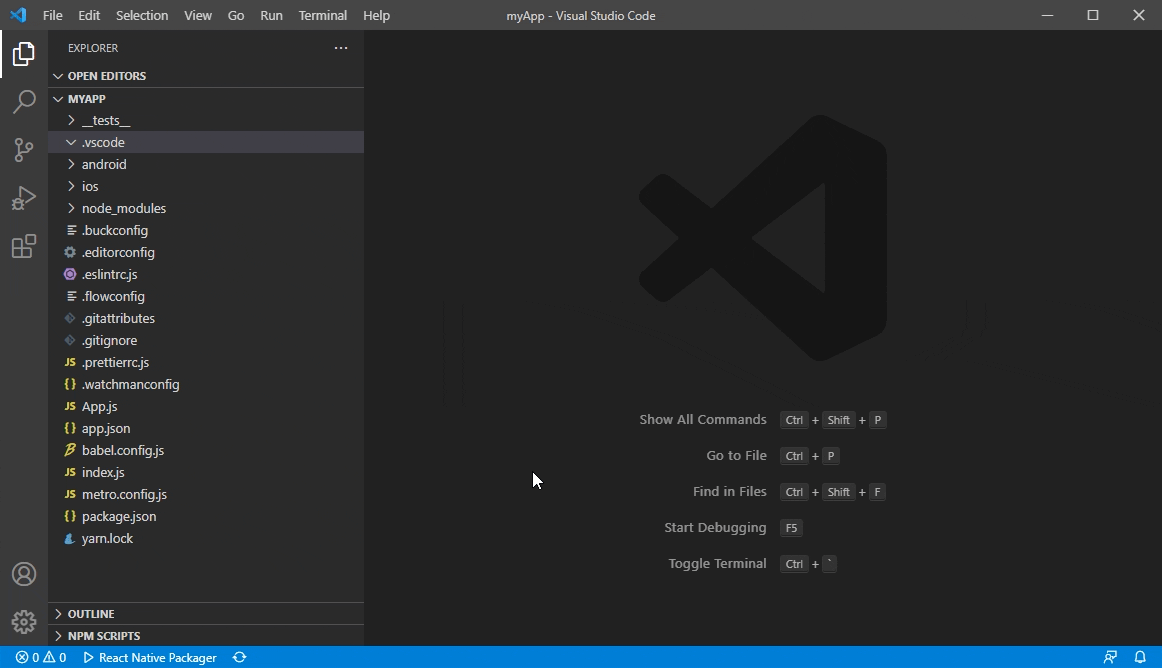This screenshot has width=1162, height=668.
Task: Collapse the .vscode folder
Action: 102,141
